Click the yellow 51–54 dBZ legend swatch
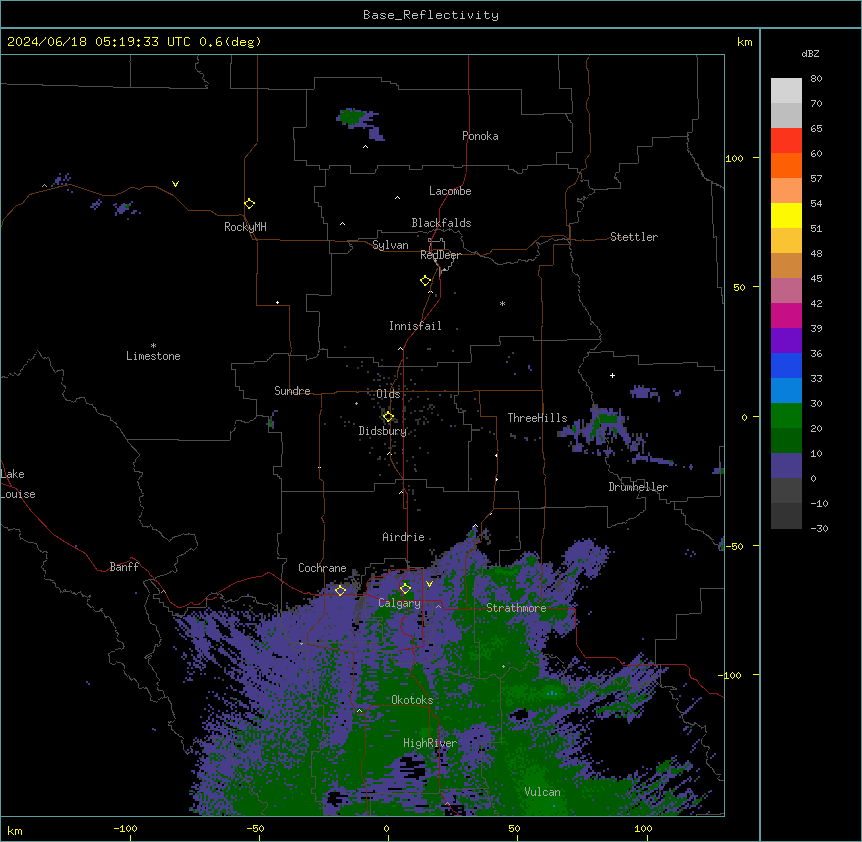 (786, 215)
